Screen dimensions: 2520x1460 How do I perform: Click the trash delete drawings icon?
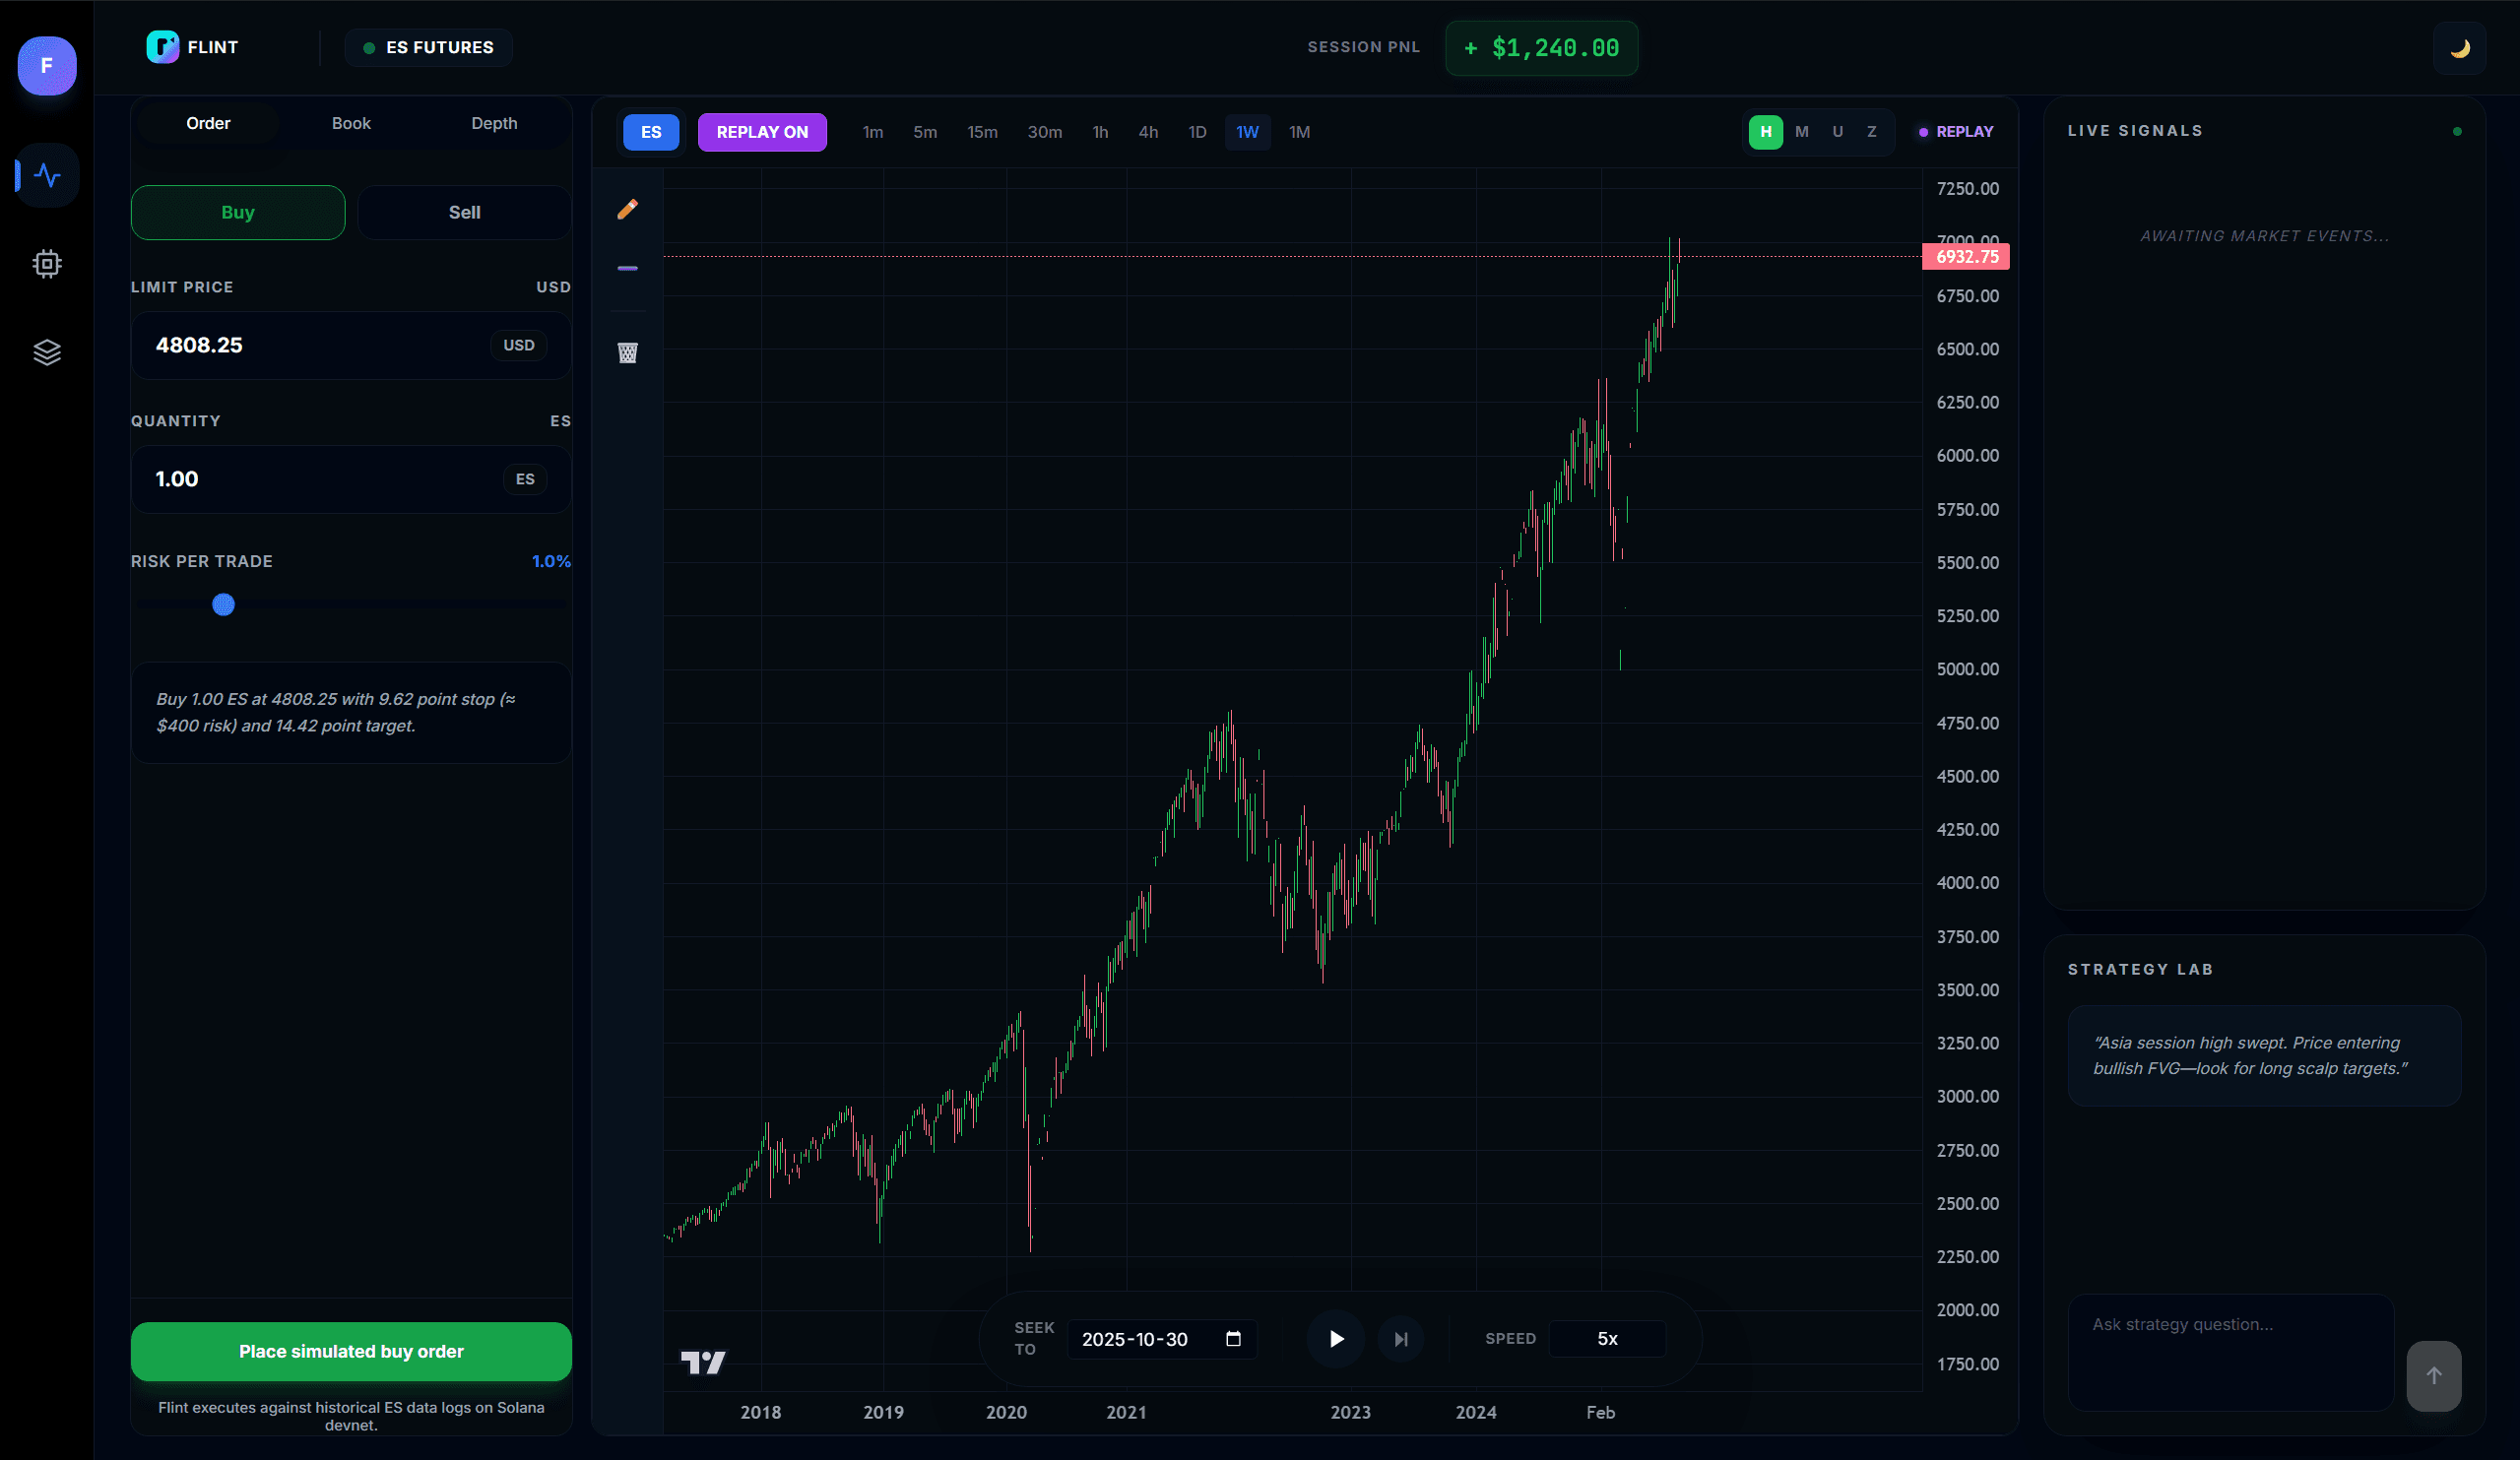coord(627,353)
